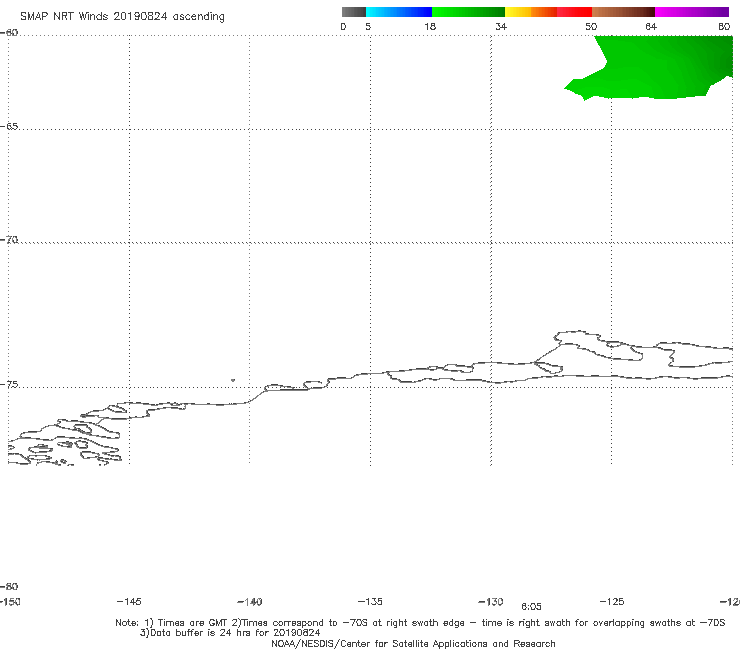Click the yellow-red 34-50 segment of color bar
This screenshot has height=650, width=740.
(548, 12)
